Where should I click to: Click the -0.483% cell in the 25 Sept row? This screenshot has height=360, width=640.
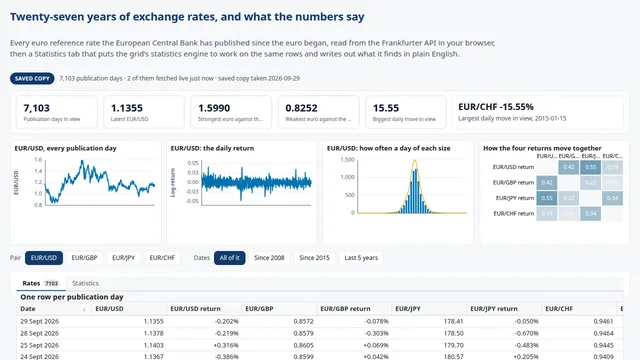(x=504, y=345)
